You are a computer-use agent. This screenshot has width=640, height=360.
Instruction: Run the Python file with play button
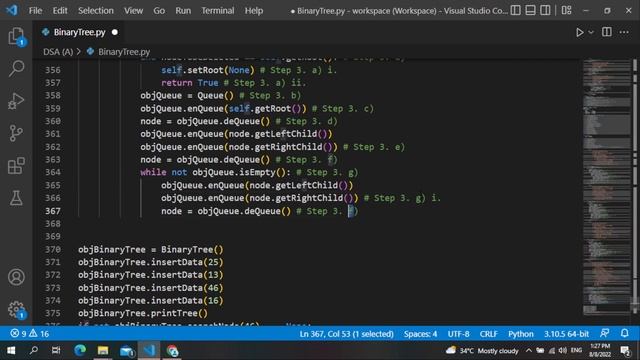coord(579,32)
